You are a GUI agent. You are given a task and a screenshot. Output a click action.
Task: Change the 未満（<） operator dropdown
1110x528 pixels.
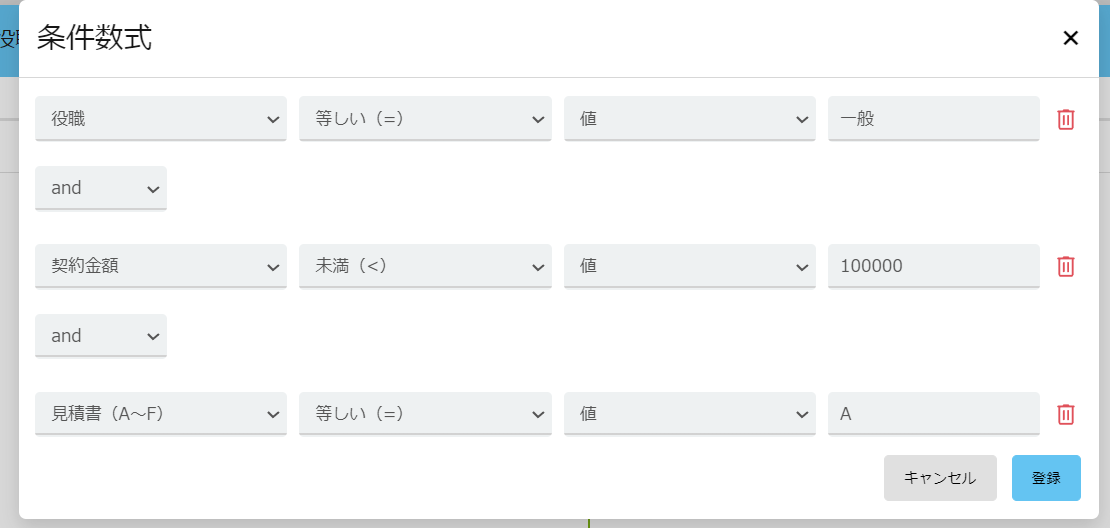coord(425,266)
